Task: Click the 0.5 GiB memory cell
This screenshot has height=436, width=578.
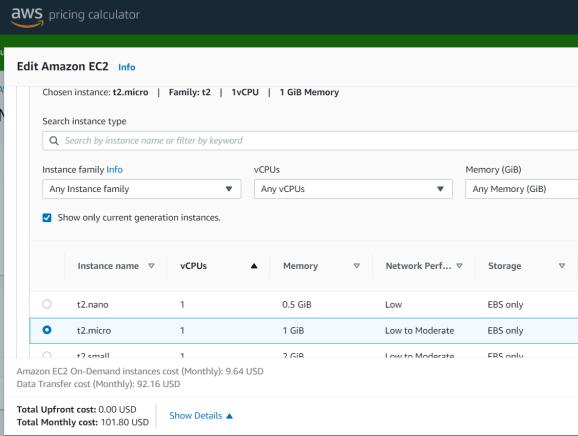Action: [297, 305]
